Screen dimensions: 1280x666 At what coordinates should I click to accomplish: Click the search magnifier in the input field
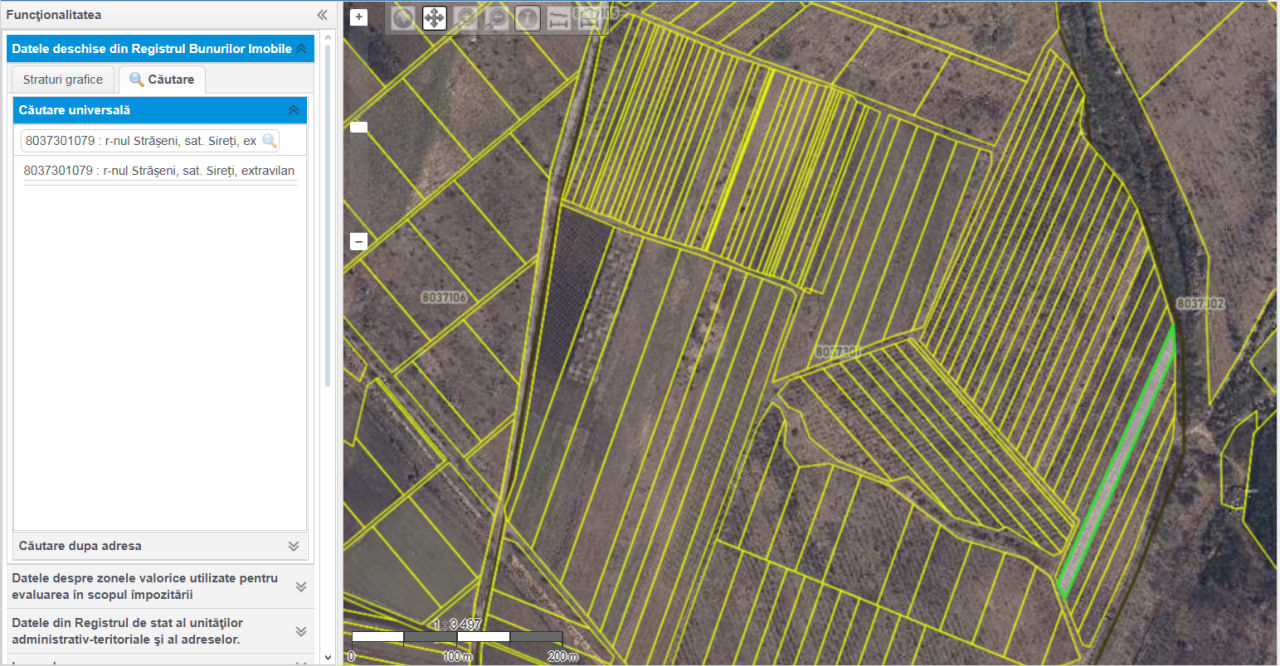point(269,140)
